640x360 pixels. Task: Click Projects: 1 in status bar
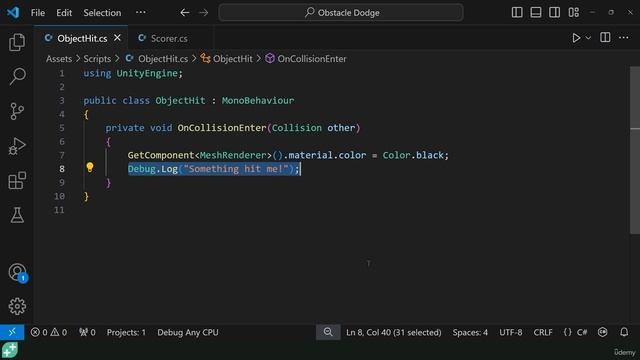tap(126, 332)
